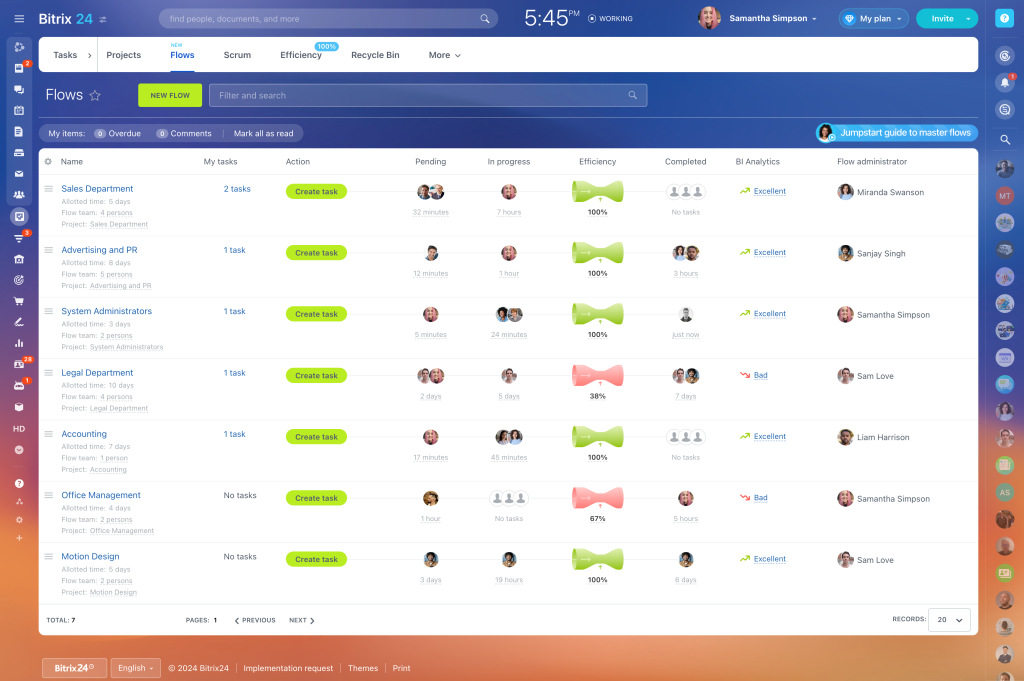Open the BI Analytics chart icon

19,345
